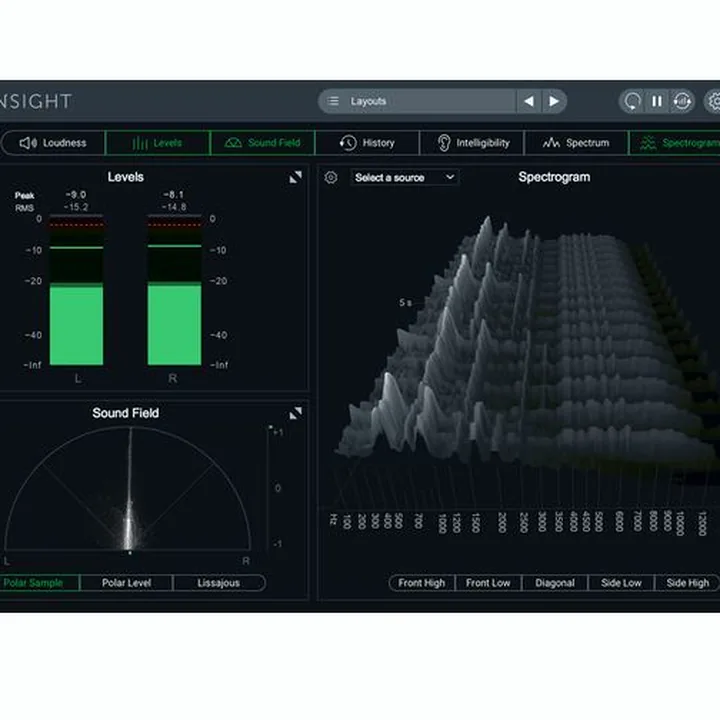Screen dimensions: 720x720
Task: Click the 5 s time marker label
Action: click(x=405, y=302)
